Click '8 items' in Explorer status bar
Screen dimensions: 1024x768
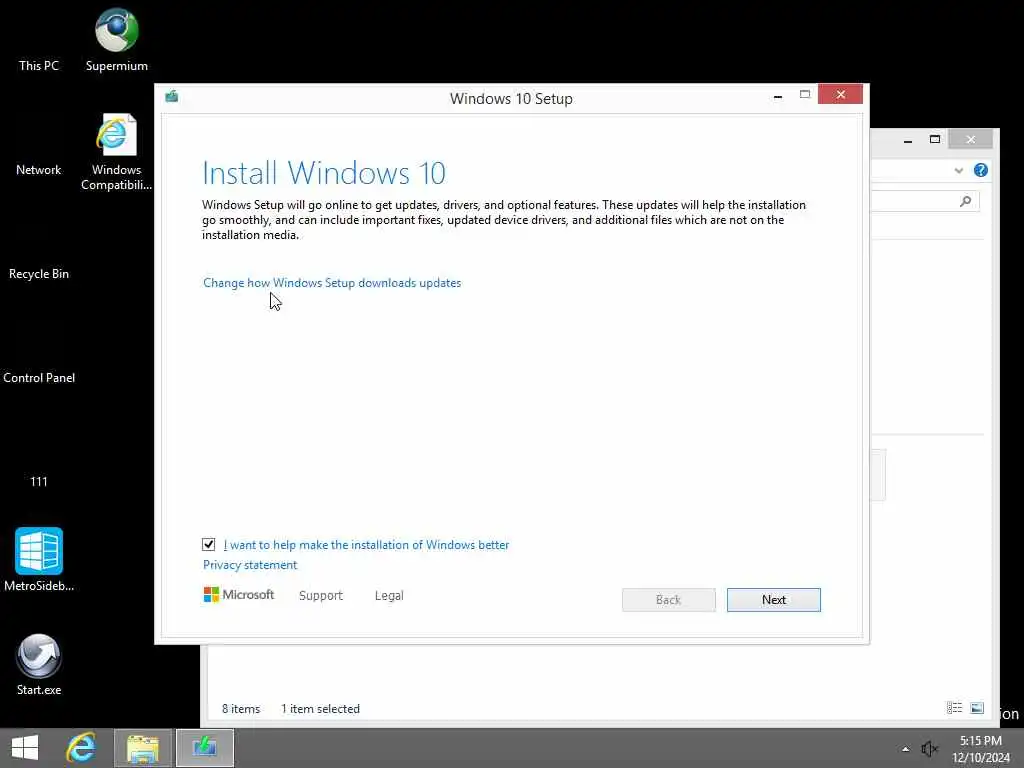pos(241,709)
